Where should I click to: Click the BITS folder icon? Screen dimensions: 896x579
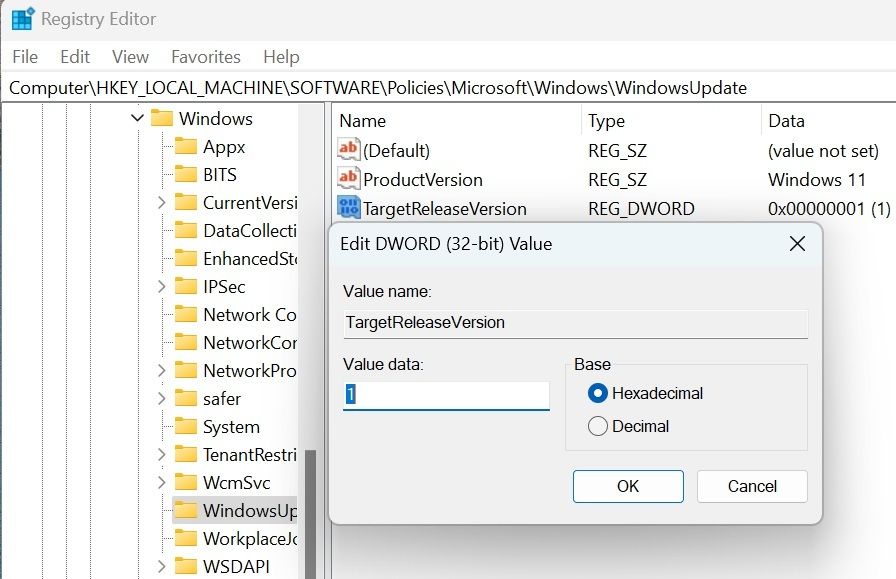[186, 175]
